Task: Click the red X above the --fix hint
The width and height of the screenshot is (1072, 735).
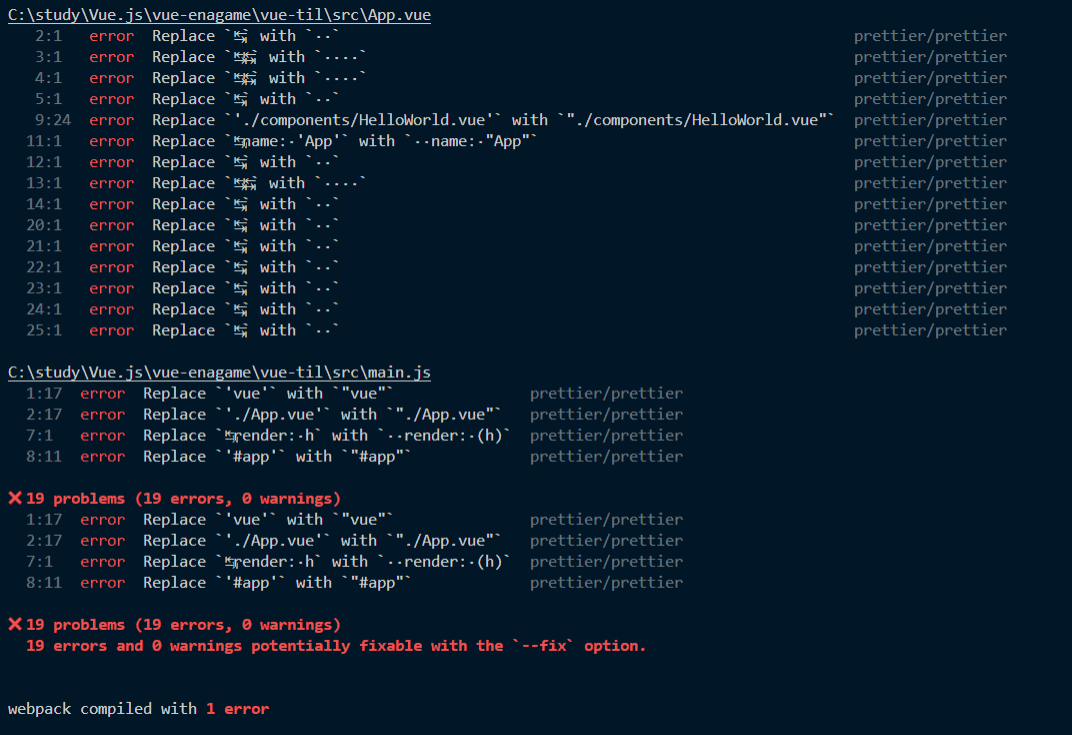Action: click(x=15, y=624)
